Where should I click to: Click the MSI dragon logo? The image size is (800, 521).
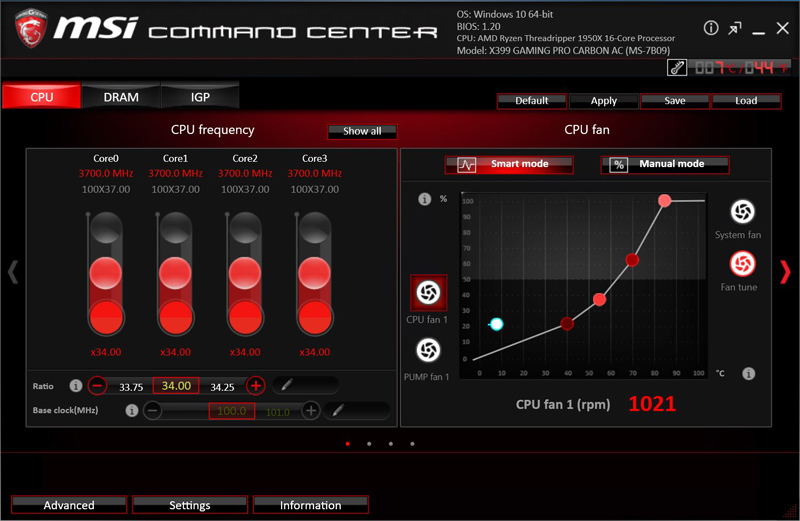31,29
